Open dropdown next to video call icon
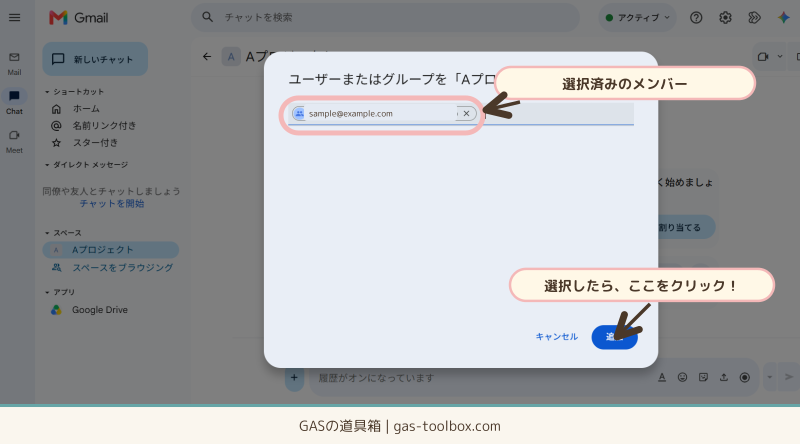Viewport: 800px width, 444px height. pos(780,57)
